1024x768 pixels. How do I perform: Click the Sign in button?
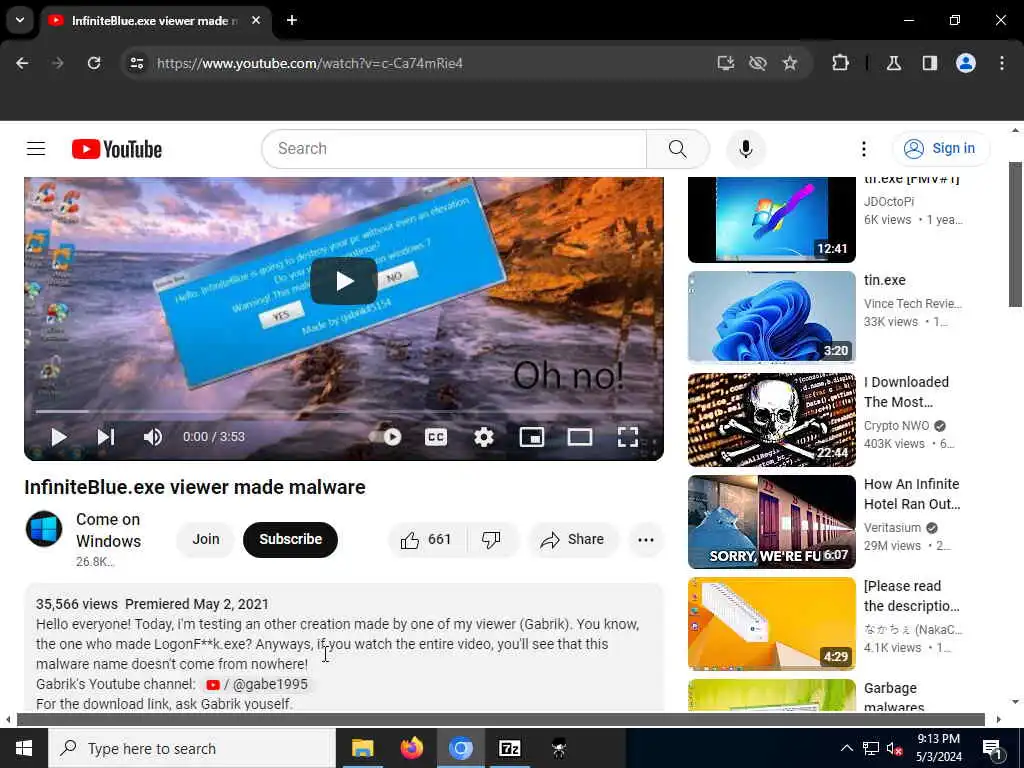(x=940, y=149)
